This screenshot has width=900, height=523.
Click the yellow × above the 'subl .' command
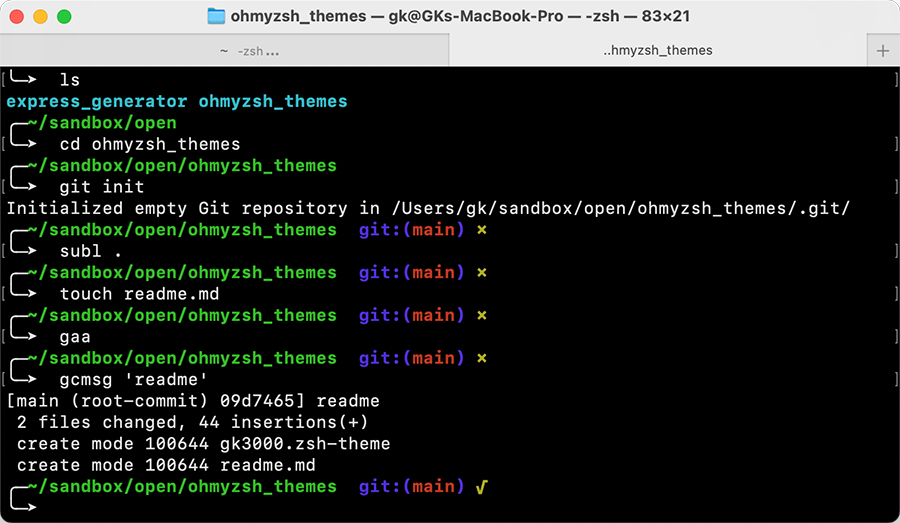481,230
